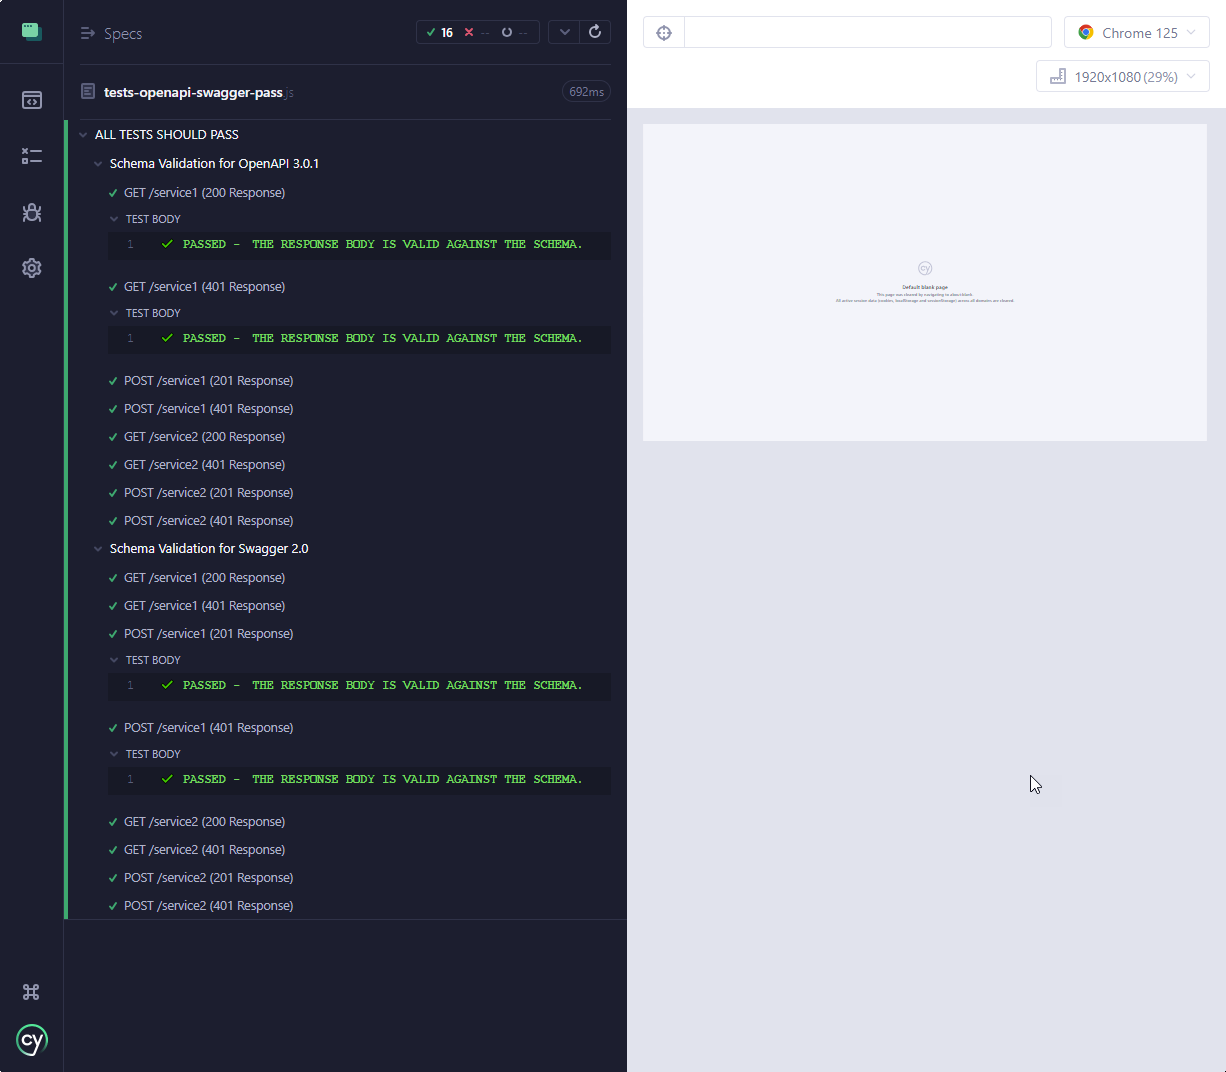Screen dimensions: 1226x1072
Task: Toggle auto-scrolling options chevron button
Action: pyautogui.click(x=564, y=32)
